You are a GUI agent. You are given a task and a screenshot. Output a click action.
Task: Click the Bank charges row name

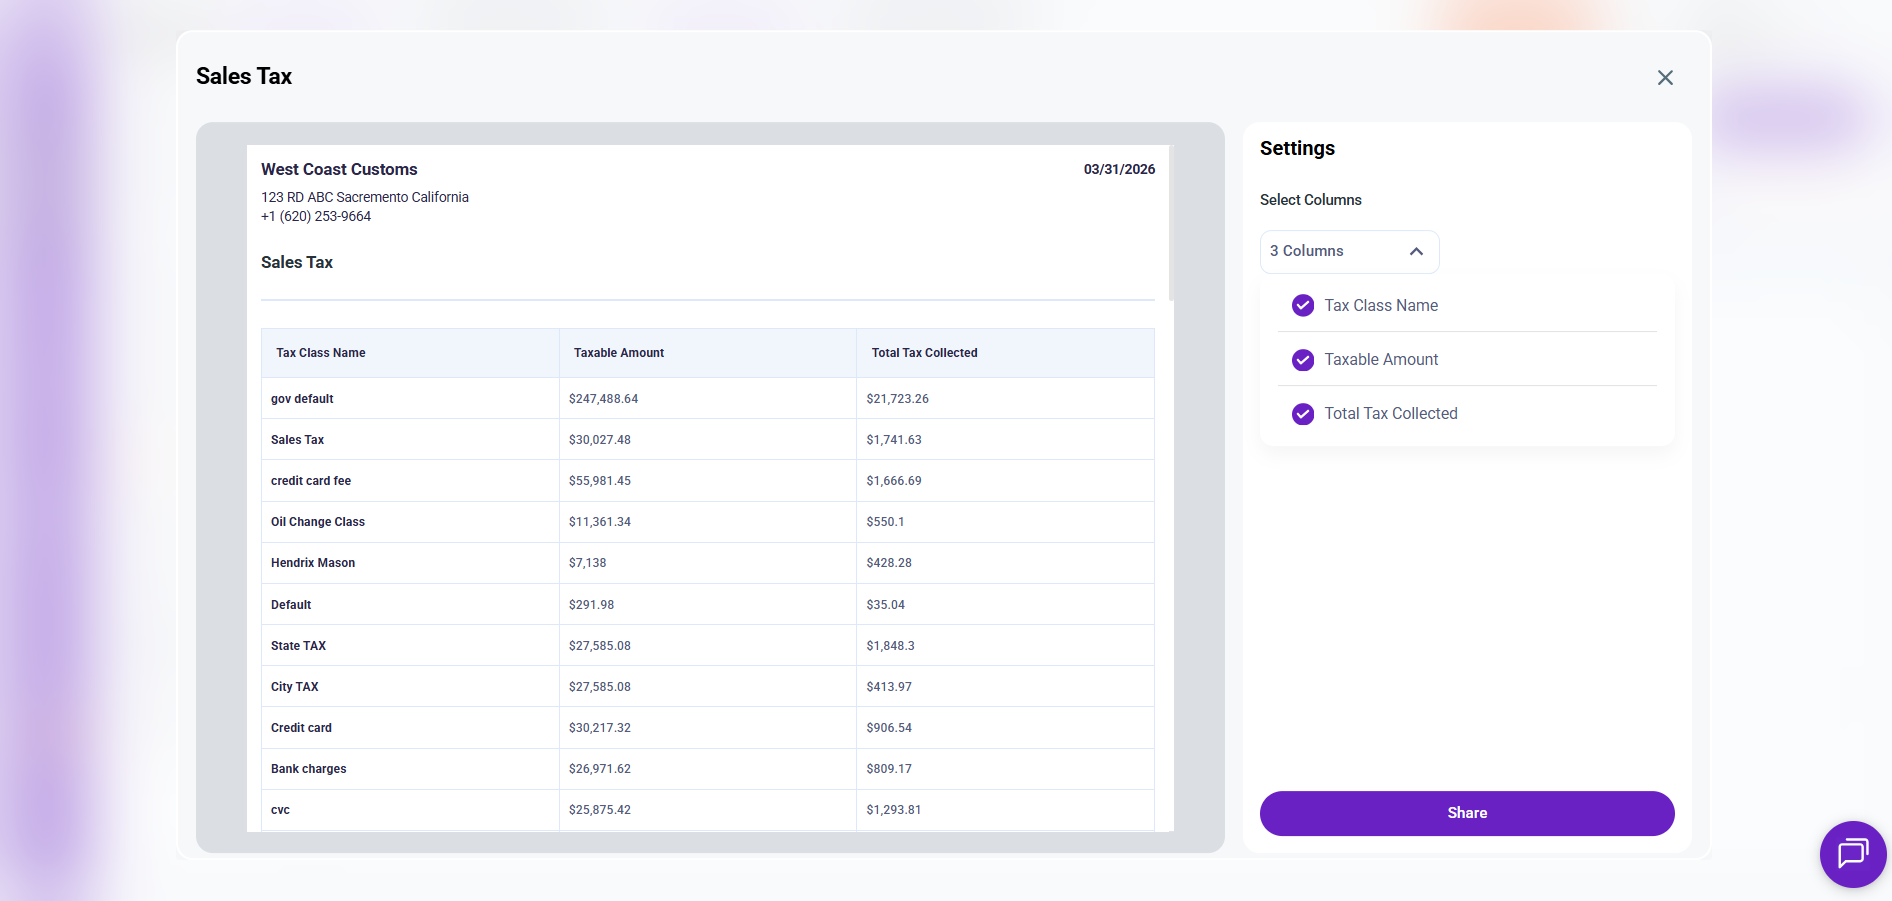308,769
